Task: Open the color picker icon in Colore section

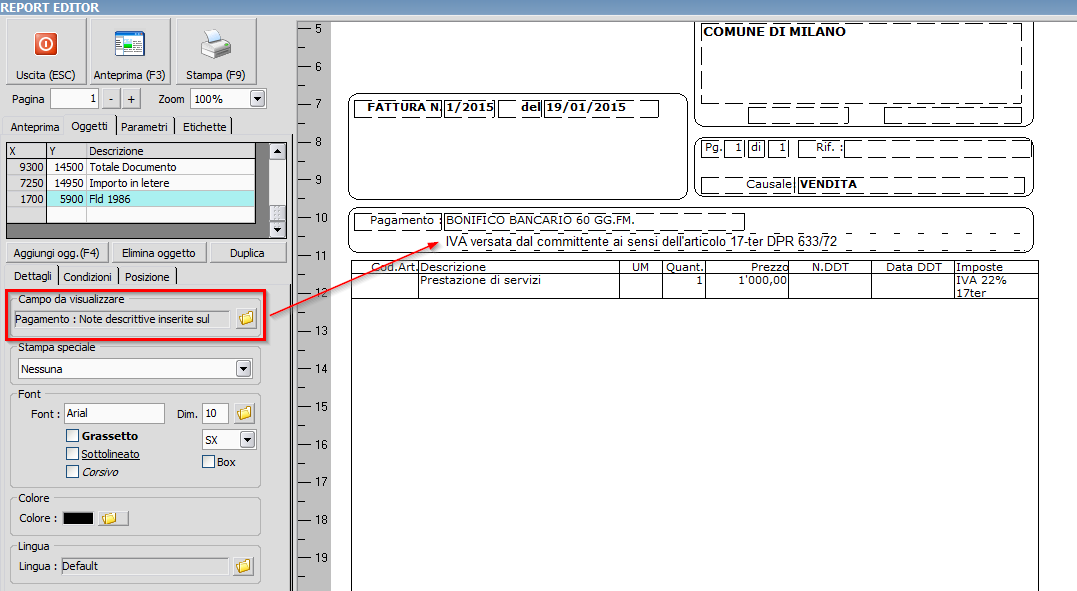Action: click(x=112, y=517)
